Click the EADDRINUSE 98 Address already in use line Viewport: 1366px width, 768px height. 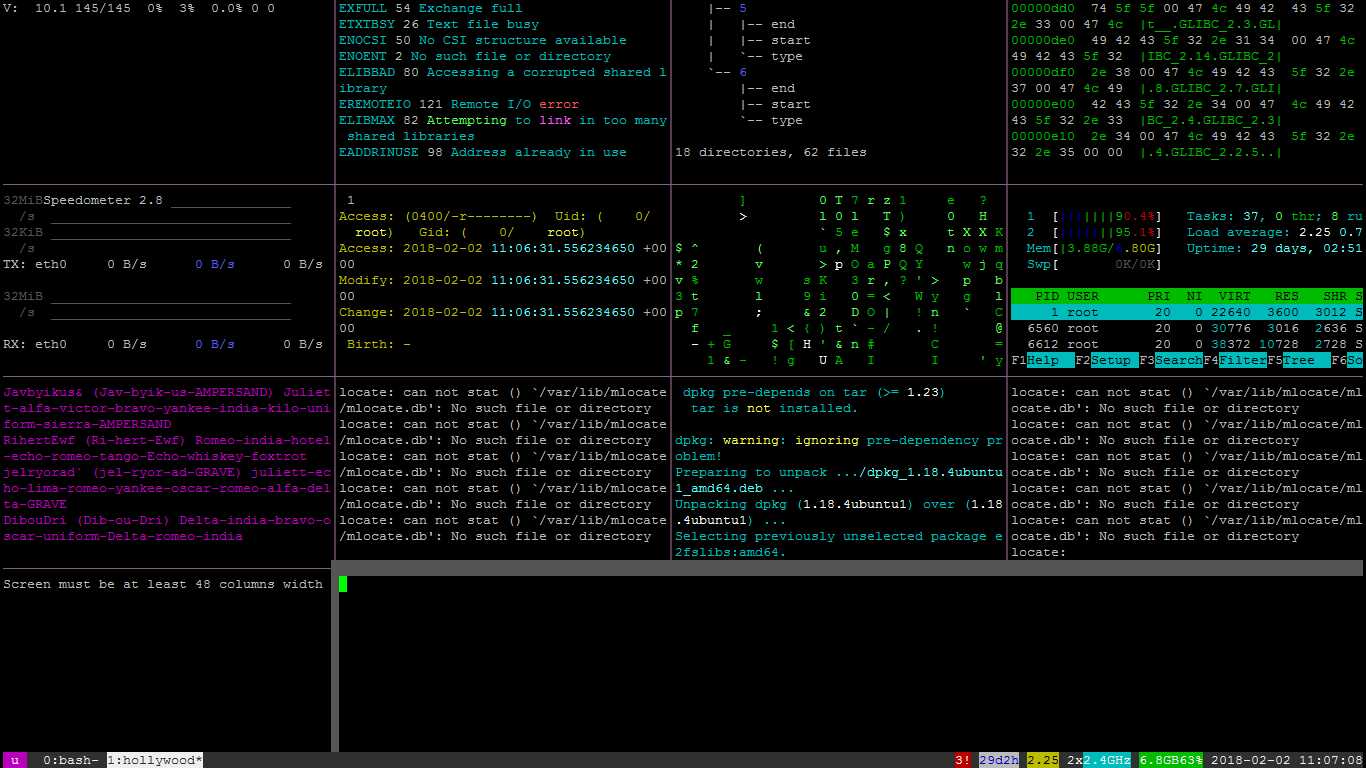(483, 152)
